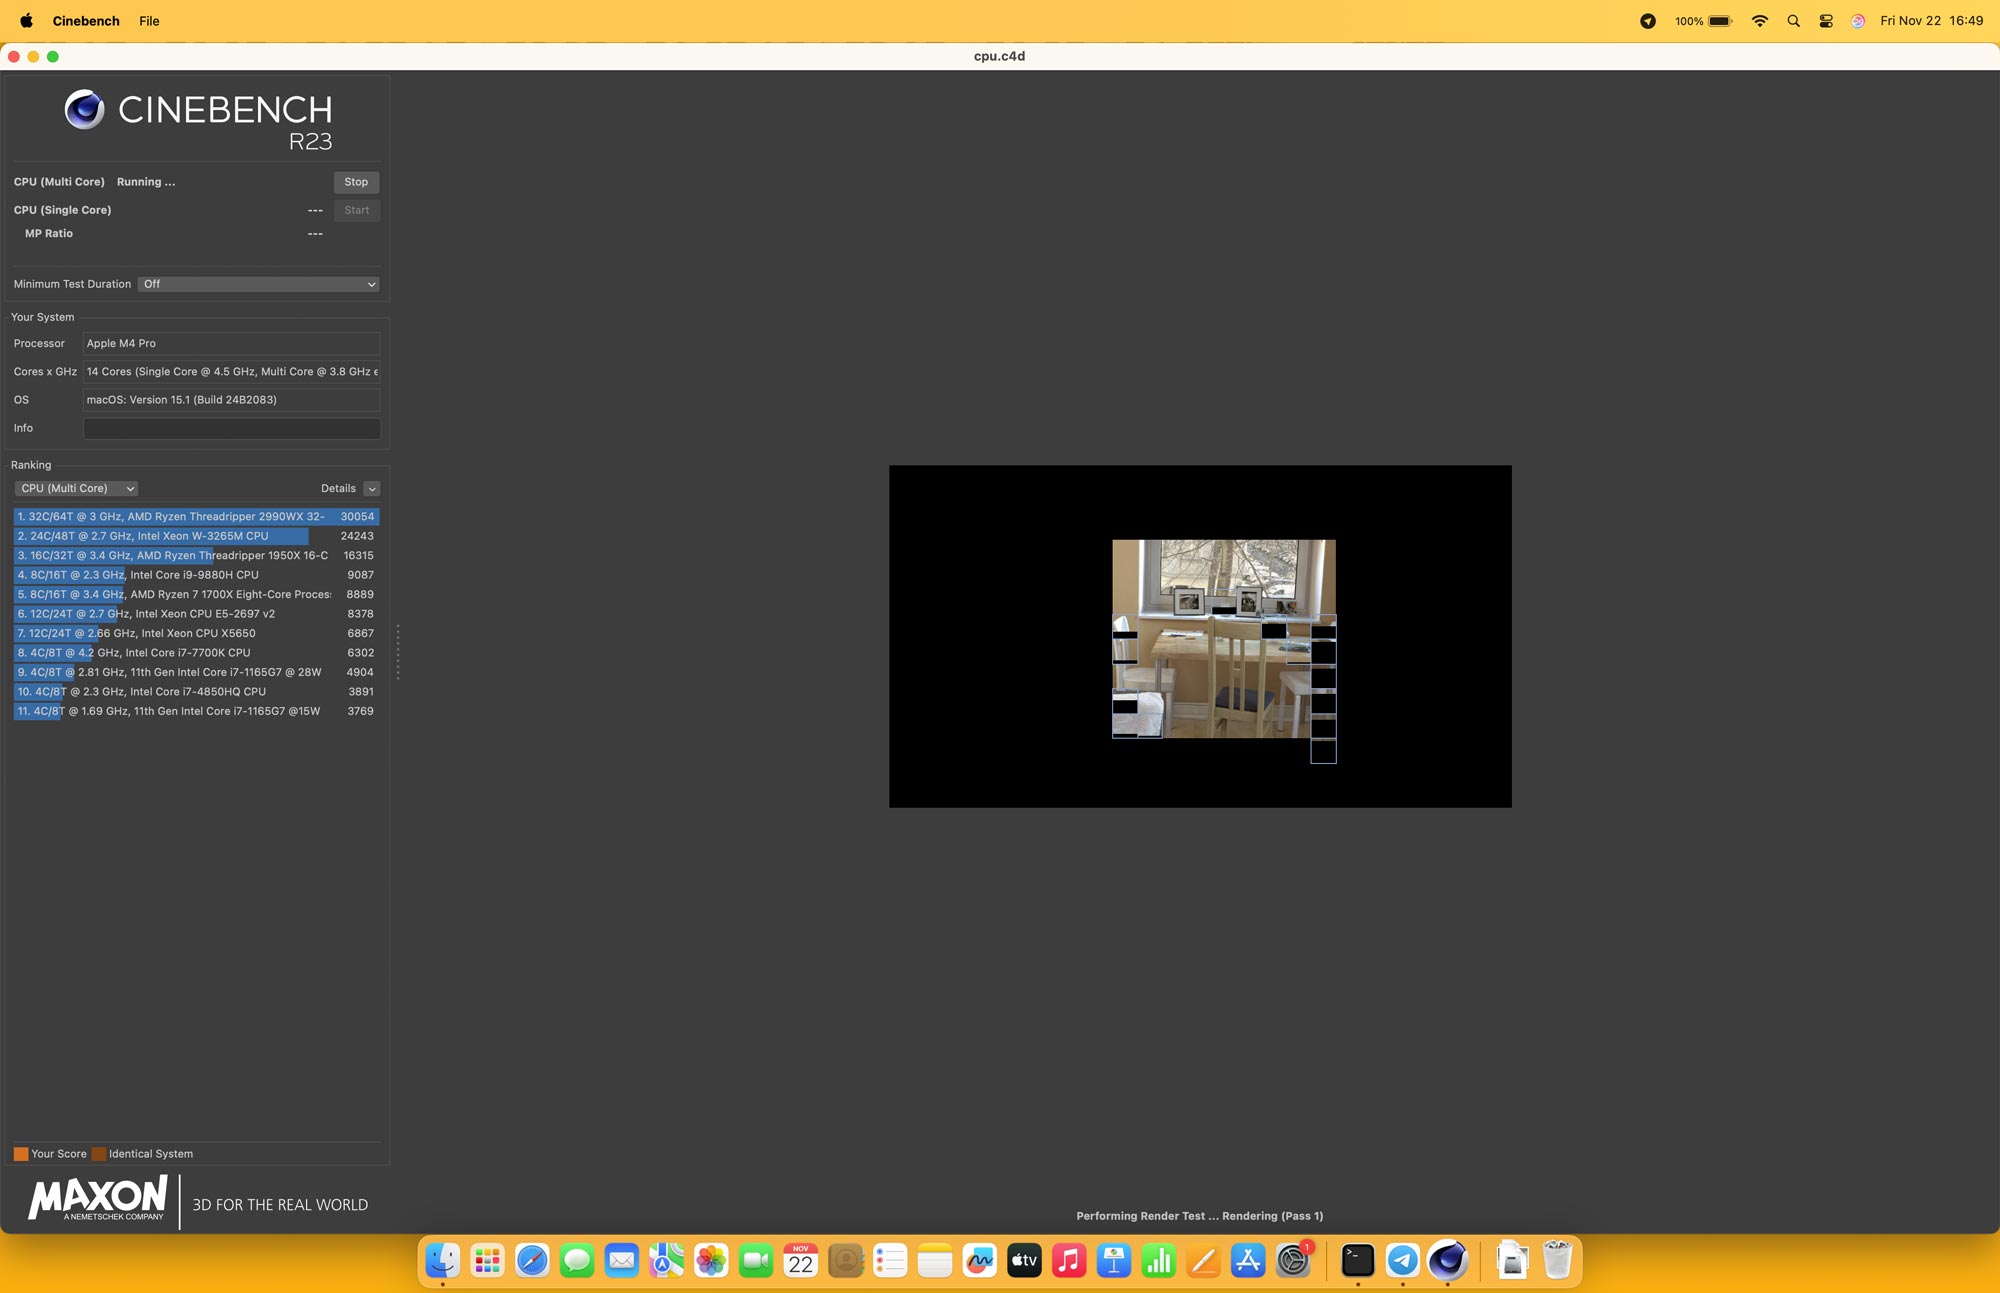Open the CPU (Multi Core) ranking dropdown
The image size is (2000, 1293).
pos(76,488)
